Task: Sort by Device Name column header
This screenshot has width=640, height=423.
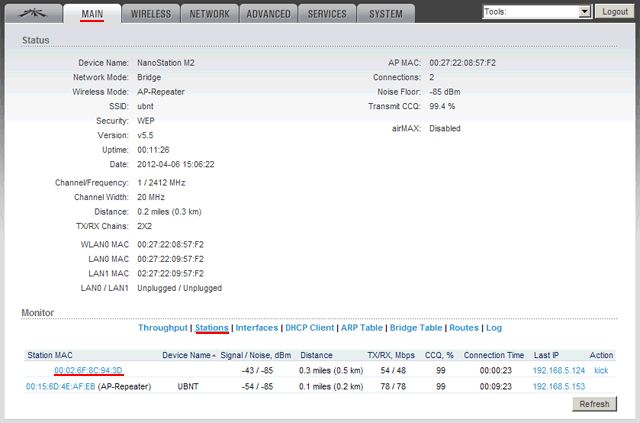Action: pyautogui.click(x=189, y=355)
